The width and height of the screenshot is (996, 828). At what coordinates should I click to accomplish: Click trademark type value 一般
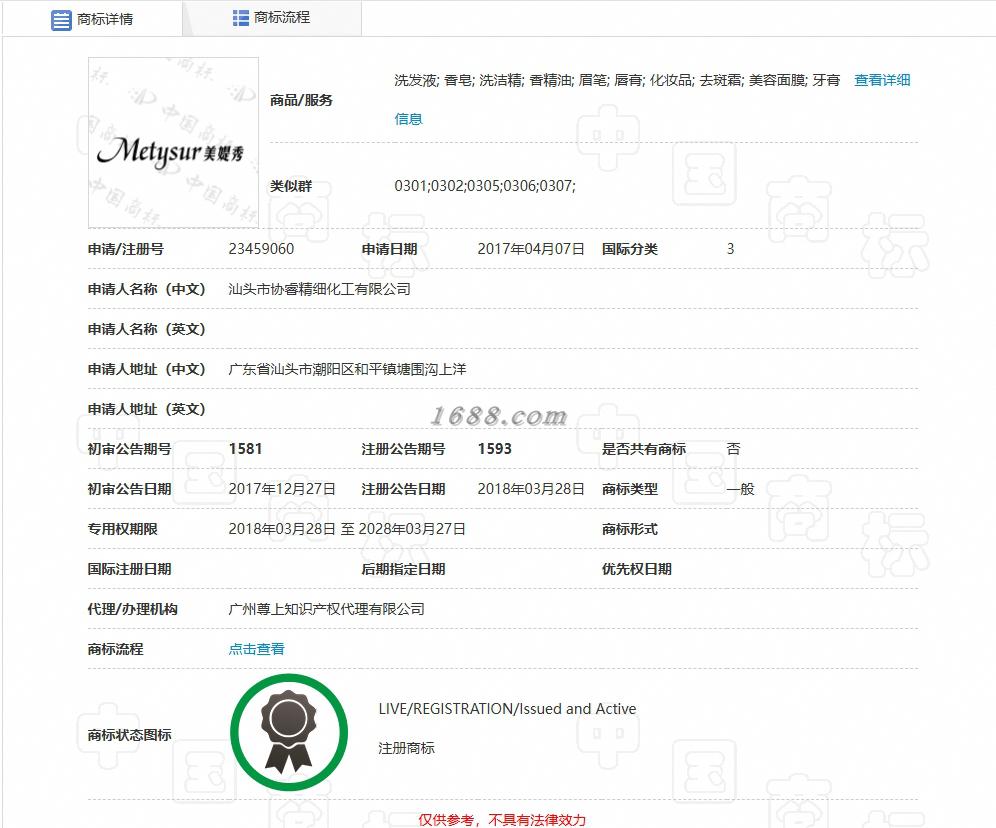pyautogui.click(x=740, y=489)
